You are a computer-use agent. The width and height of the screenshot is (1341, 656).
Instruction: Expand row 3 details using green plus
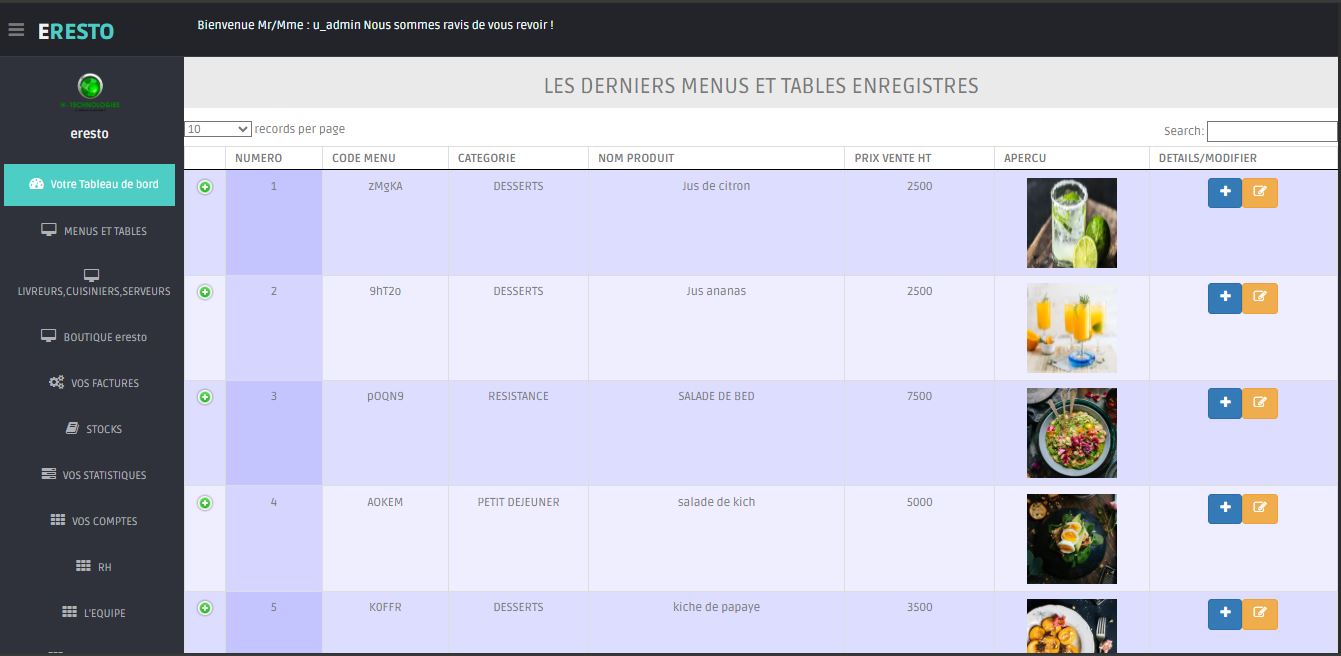[205, 397]
